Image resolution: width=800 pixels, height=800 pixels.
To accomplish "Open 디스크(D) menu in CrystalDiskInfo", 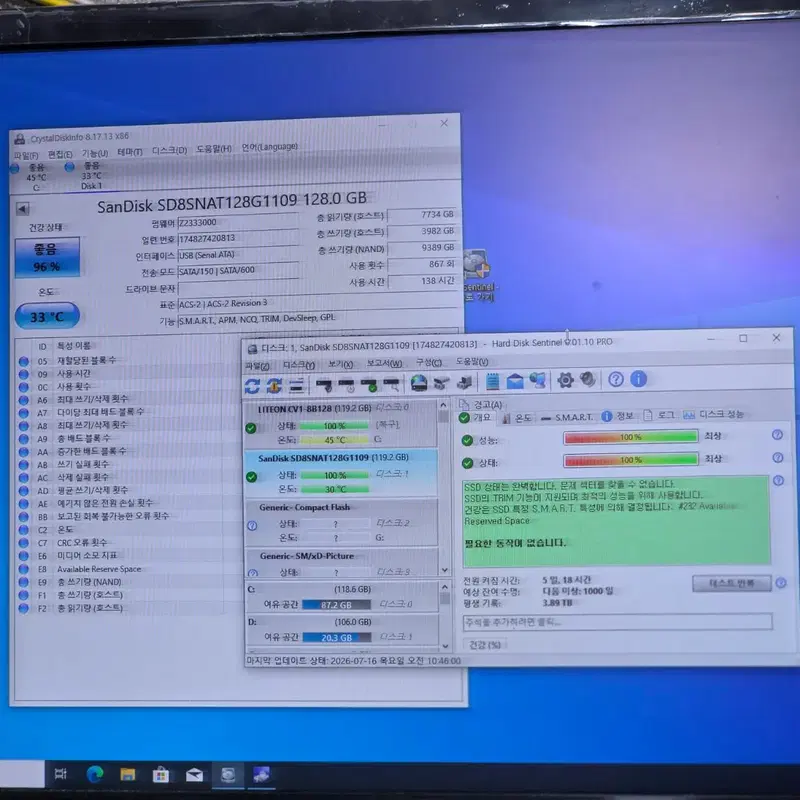I will [169, 151].
